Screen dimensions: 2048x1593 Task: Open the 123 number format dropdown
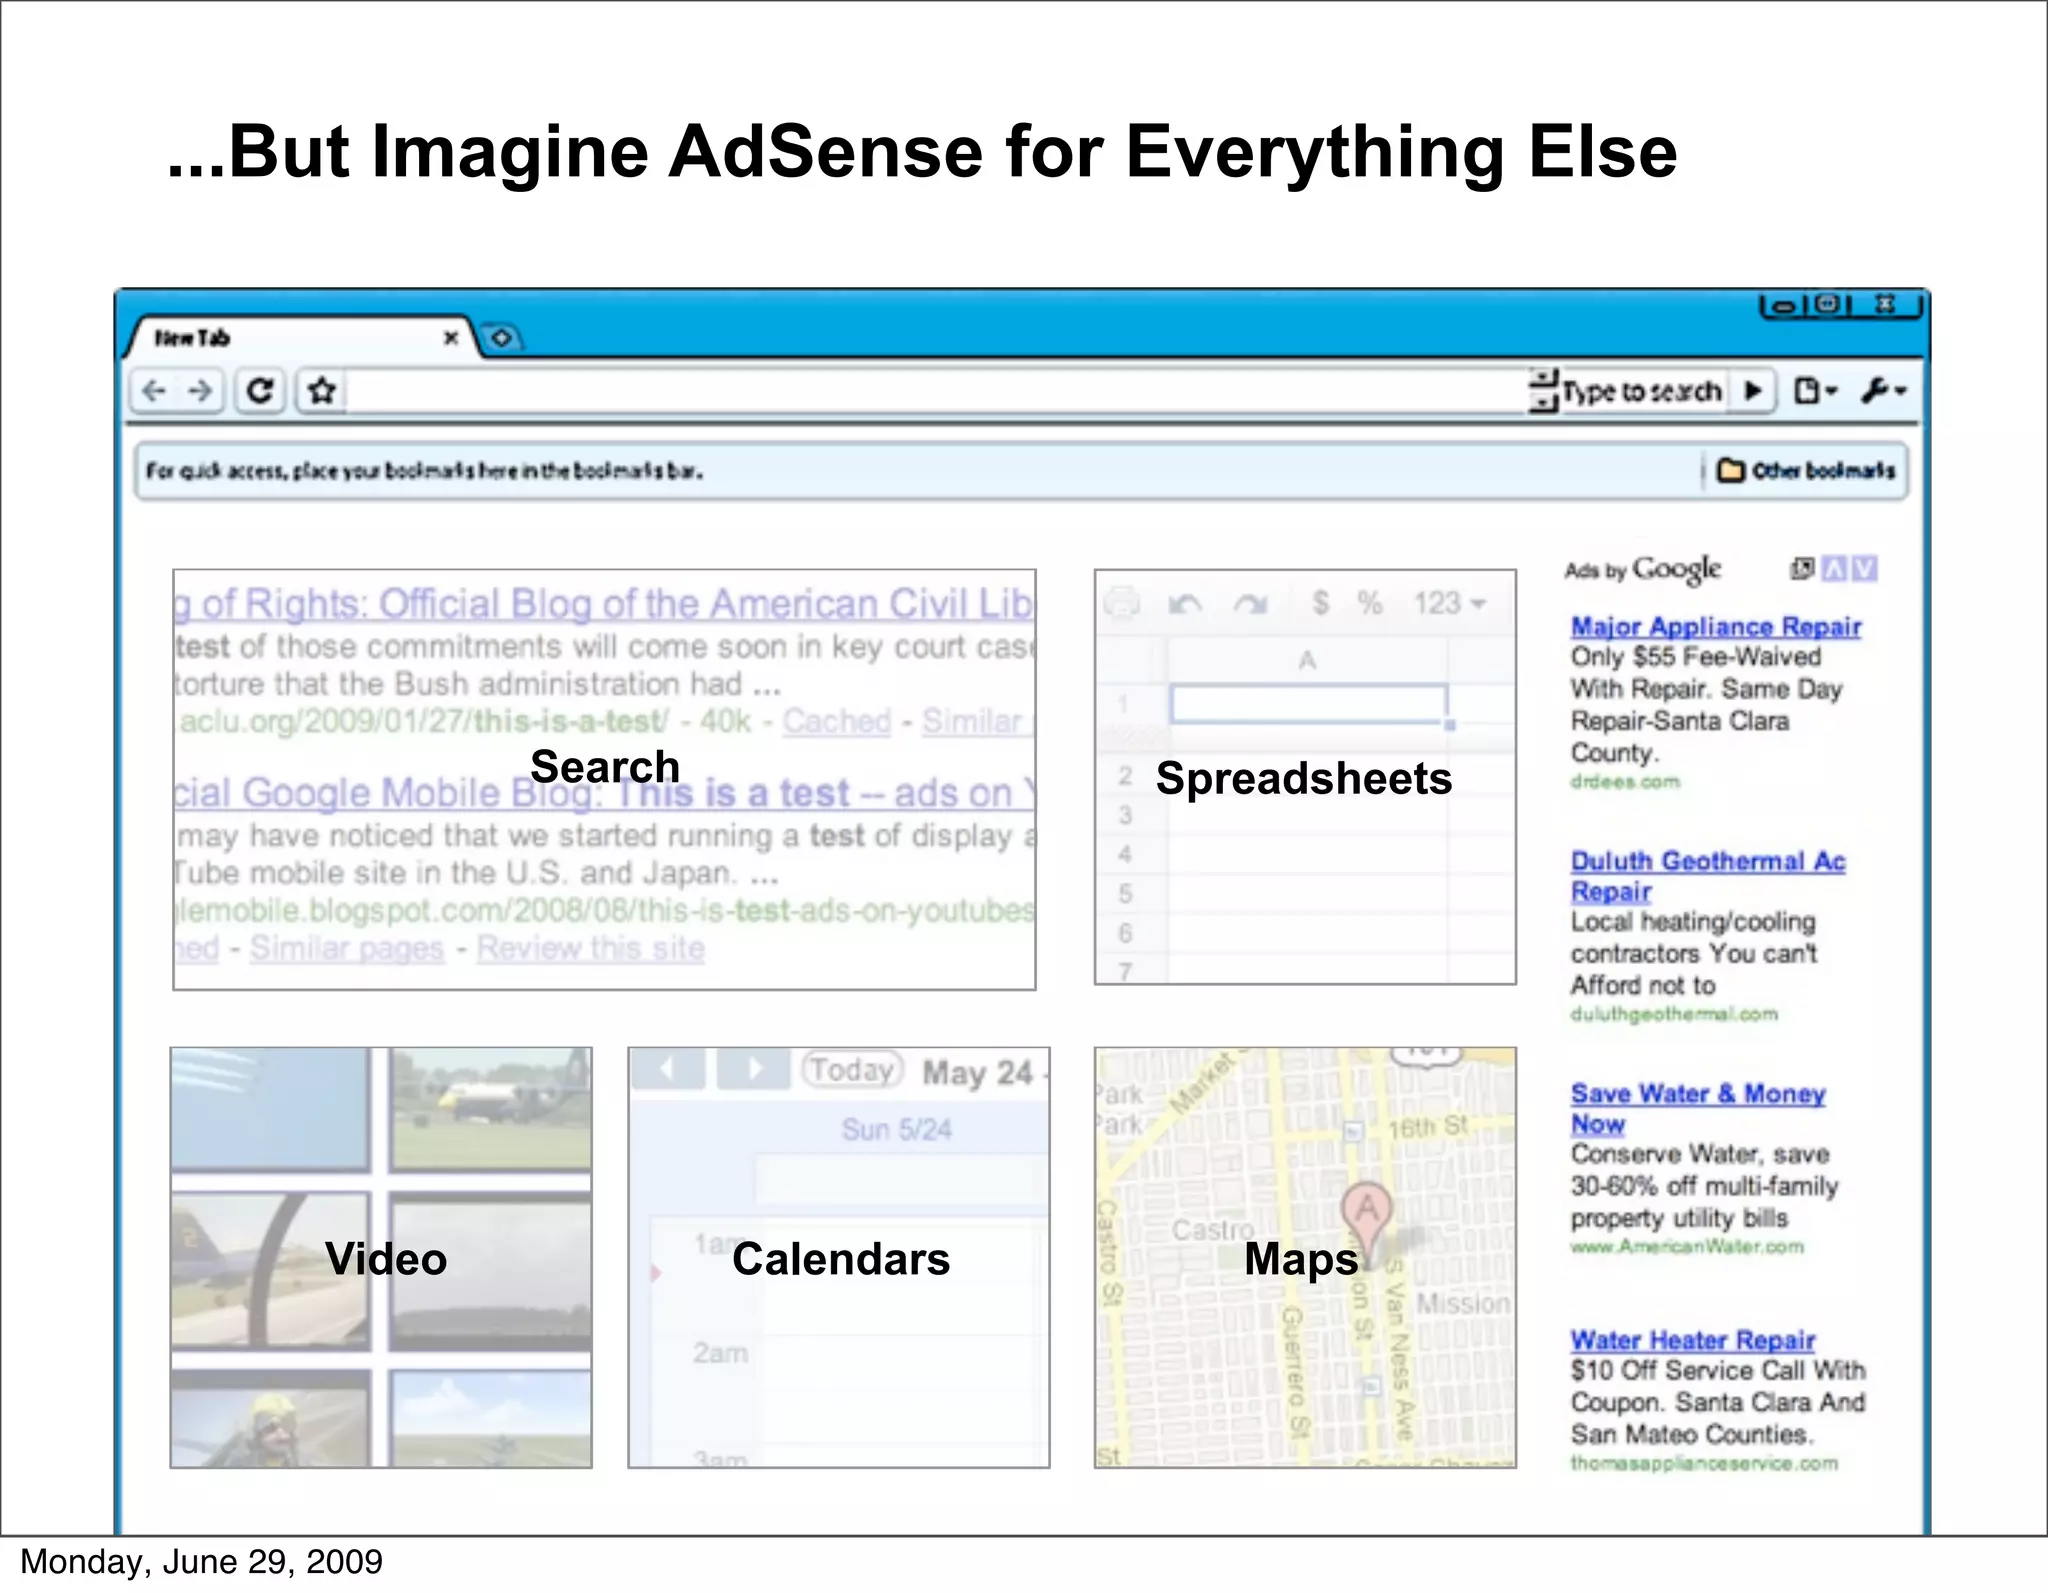[1449, 603]
